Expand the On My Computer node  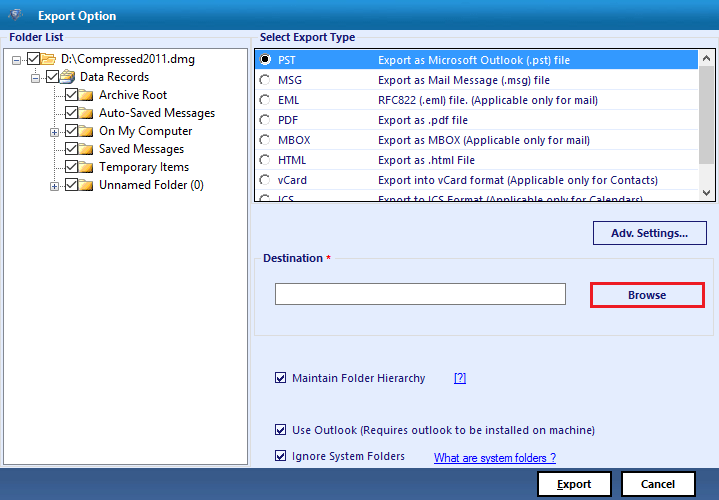[54, 133]
